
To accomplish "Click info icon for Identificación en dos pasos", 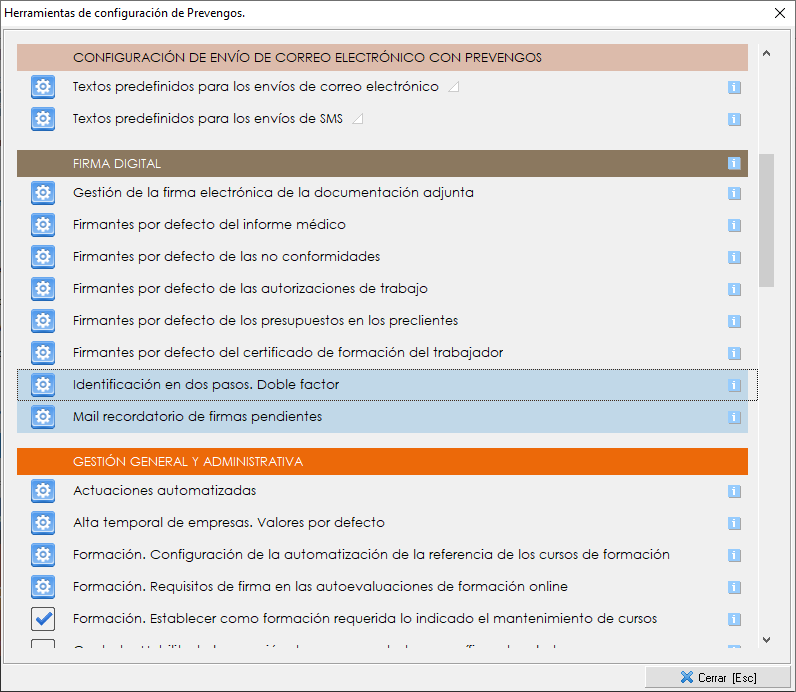I will [734, 385].
